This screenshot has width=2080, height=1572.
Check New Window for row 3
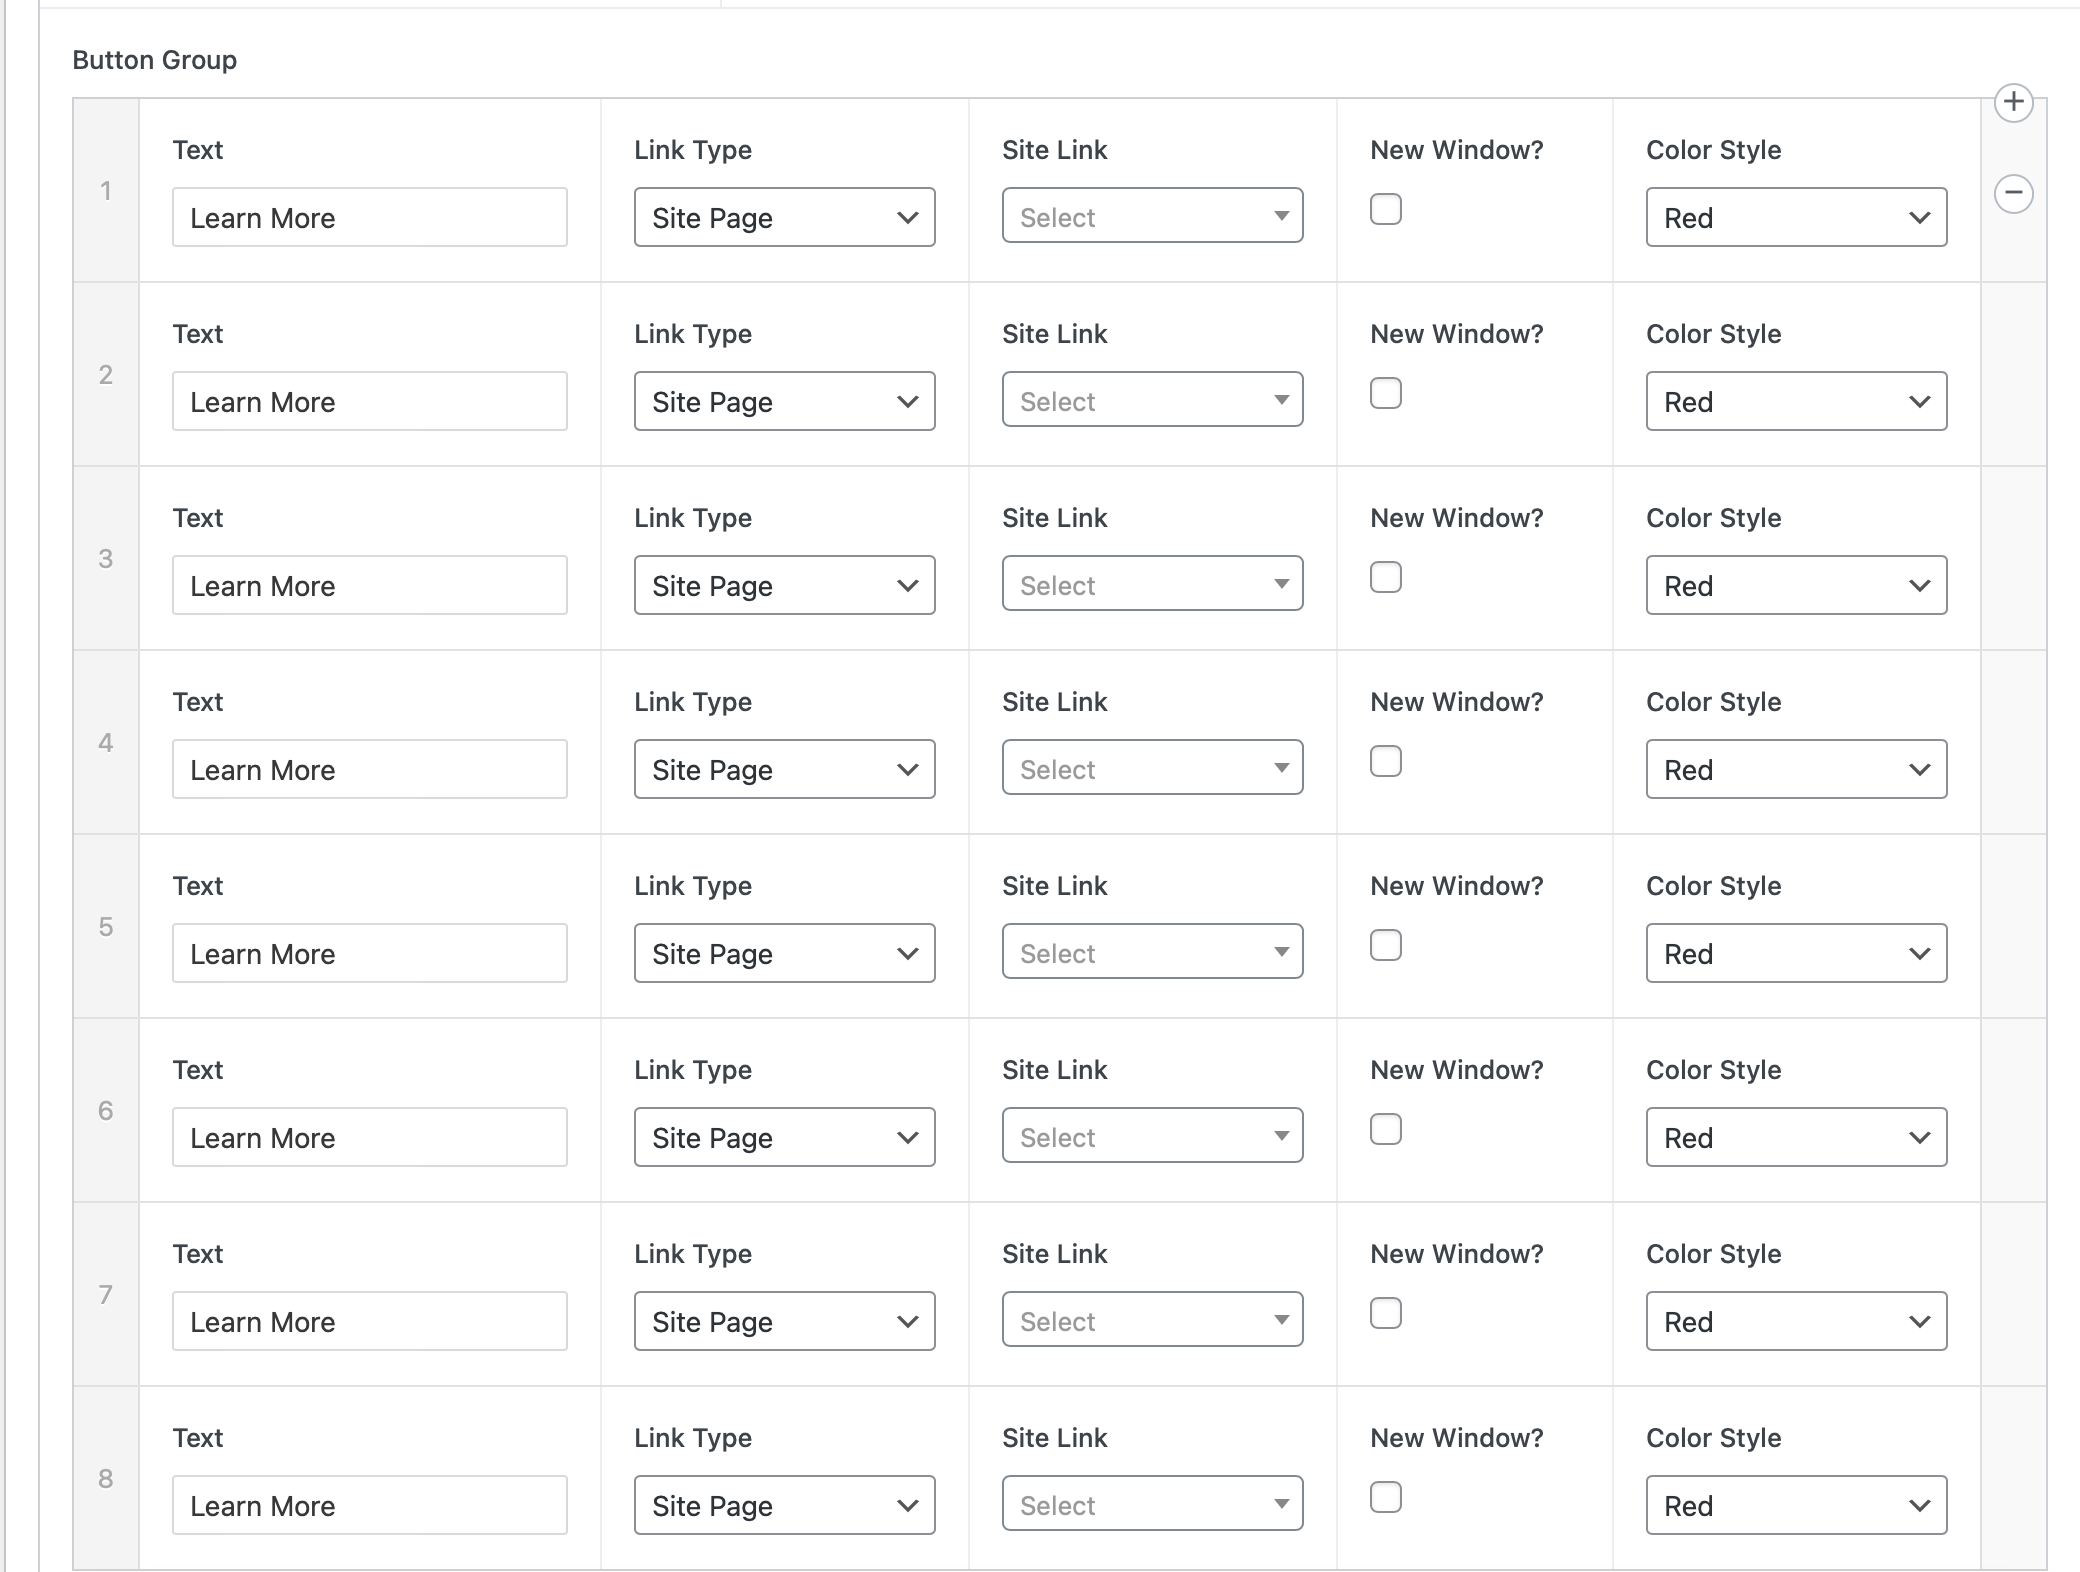pos(1385,577)
